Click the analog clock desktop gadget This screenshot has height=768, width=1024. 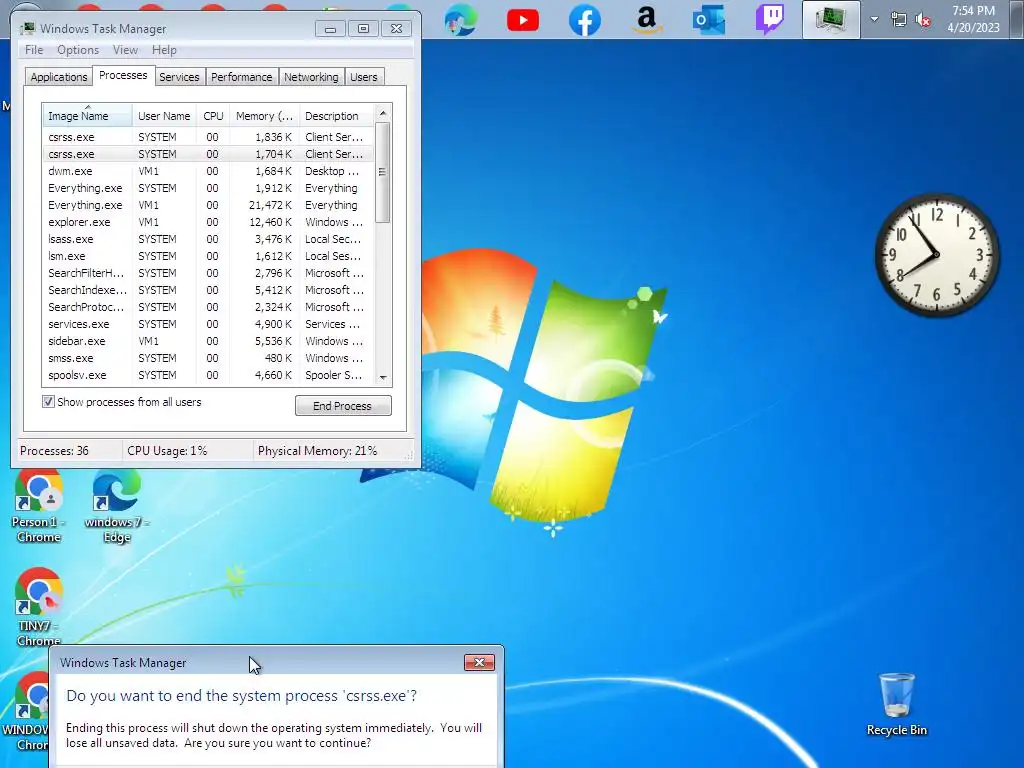coord(936,255)
